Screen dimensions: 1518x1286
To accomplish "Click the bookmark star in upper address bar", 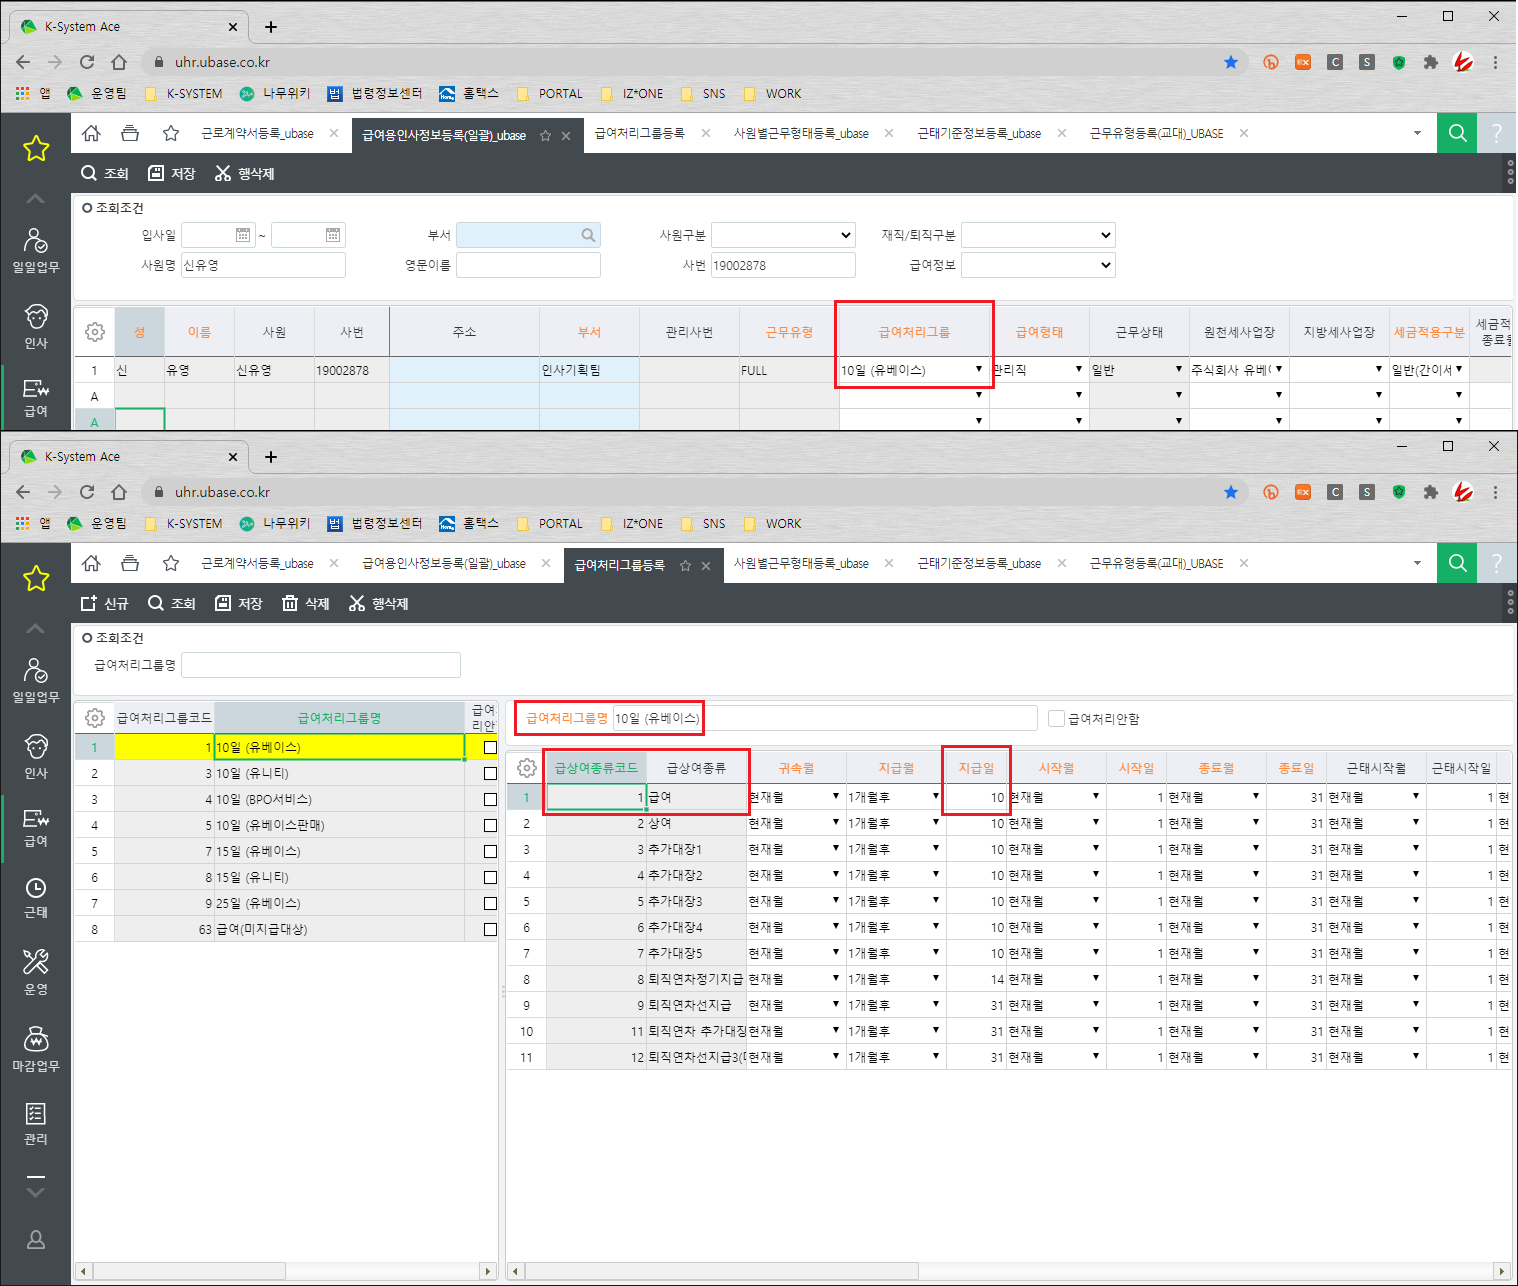I will [x=1231, y=62].
